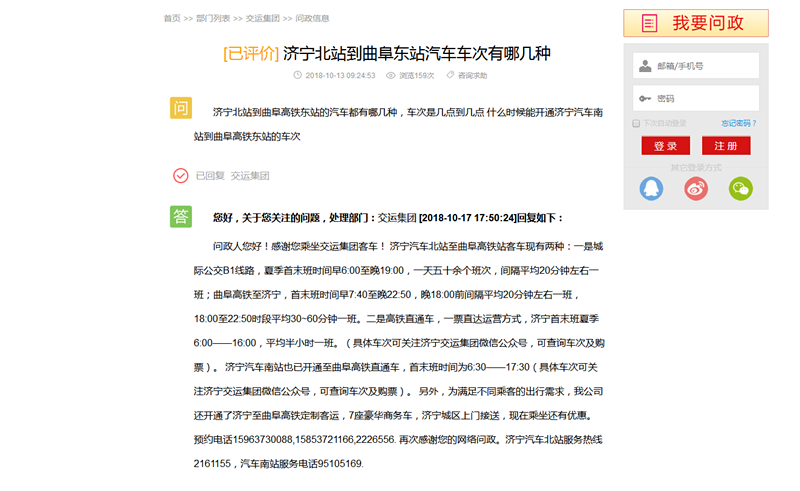
Task: Open the 忘记密码? link
Action: (739, 124)
